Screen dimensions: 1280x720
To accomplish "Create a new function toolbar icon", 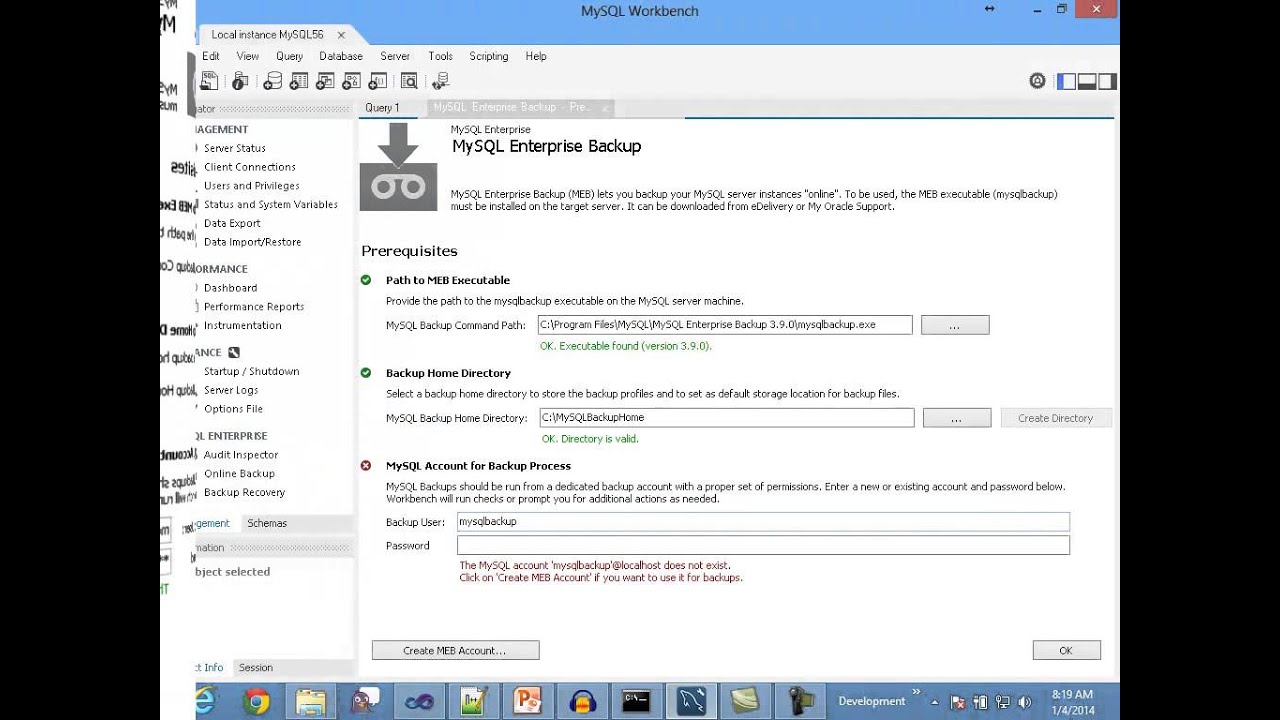I will click(x=380, y=81).
